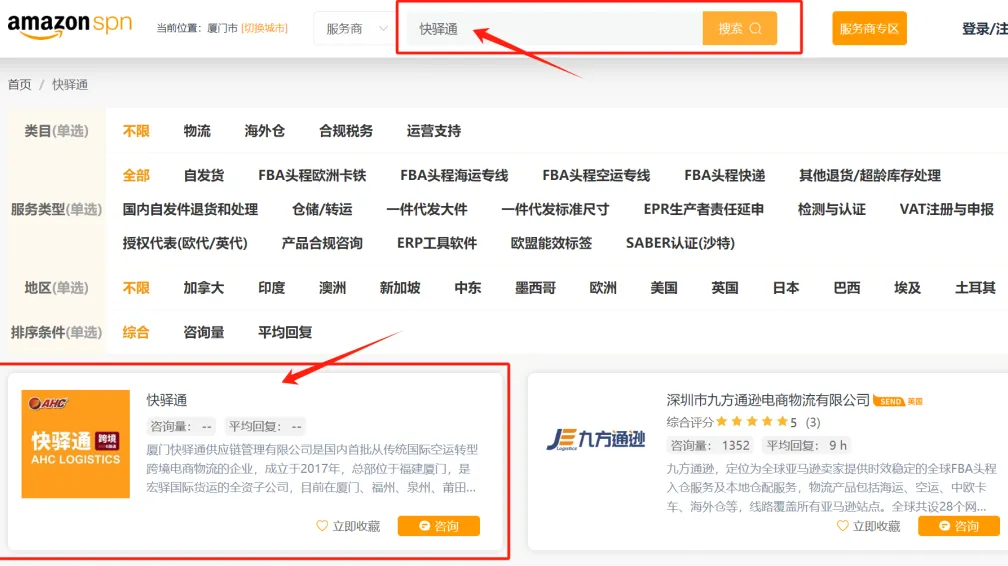The image size is (1008, 566).
Task: Select 海外仓 category filter
Action: [264, 131]
